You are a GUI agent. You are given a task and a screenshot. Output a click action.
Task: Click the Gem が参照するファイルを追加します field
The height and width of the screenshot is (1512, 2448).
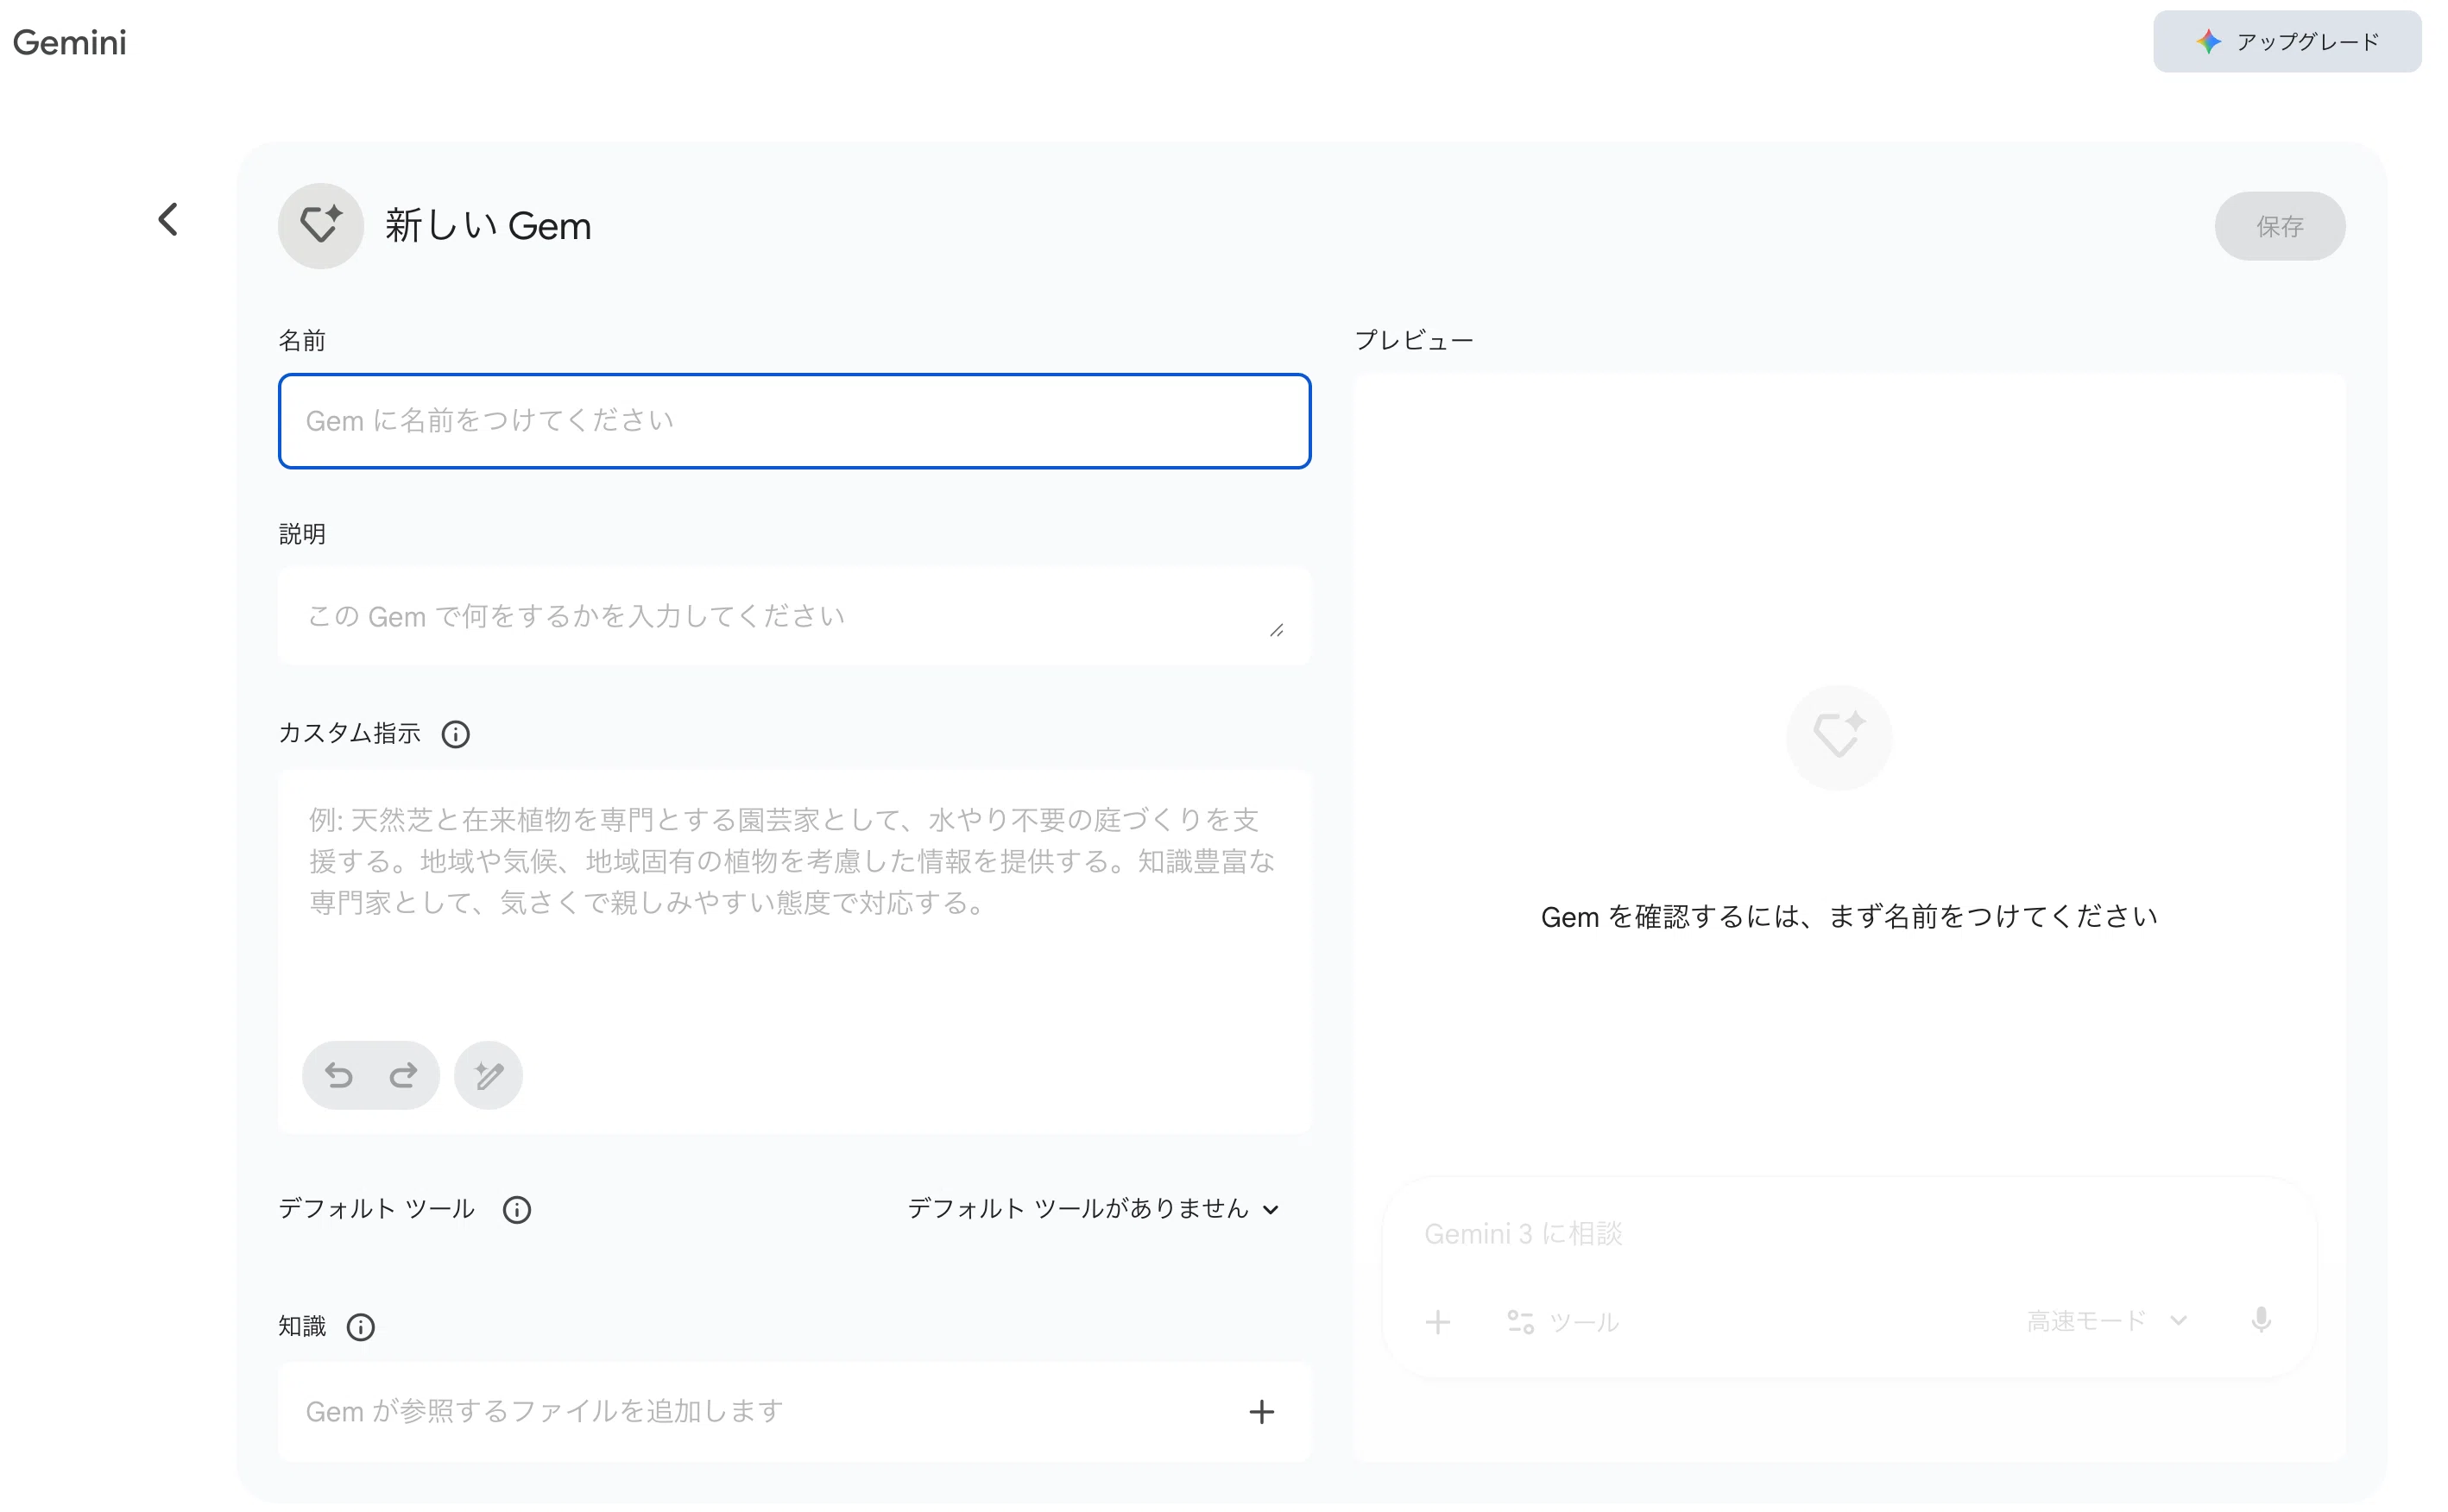[795, 1411]
